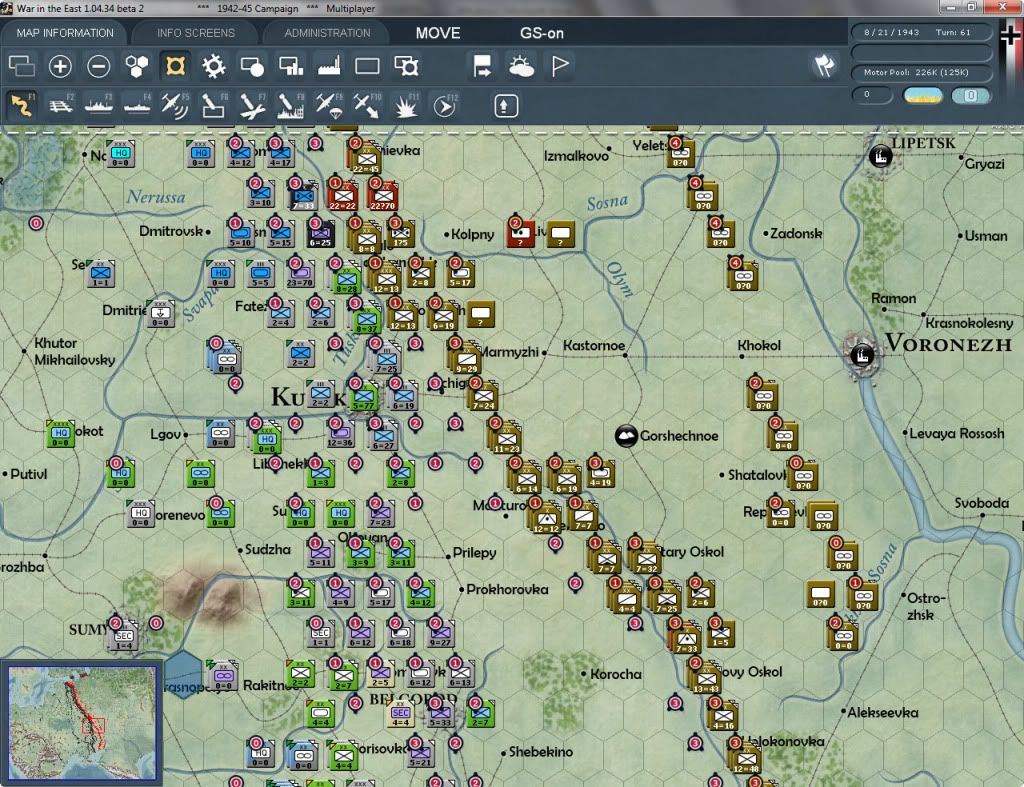Select the Bomb Unit mode (F6) icon
This screenshot has width=1024, height=787.
(x=214, y=105)
